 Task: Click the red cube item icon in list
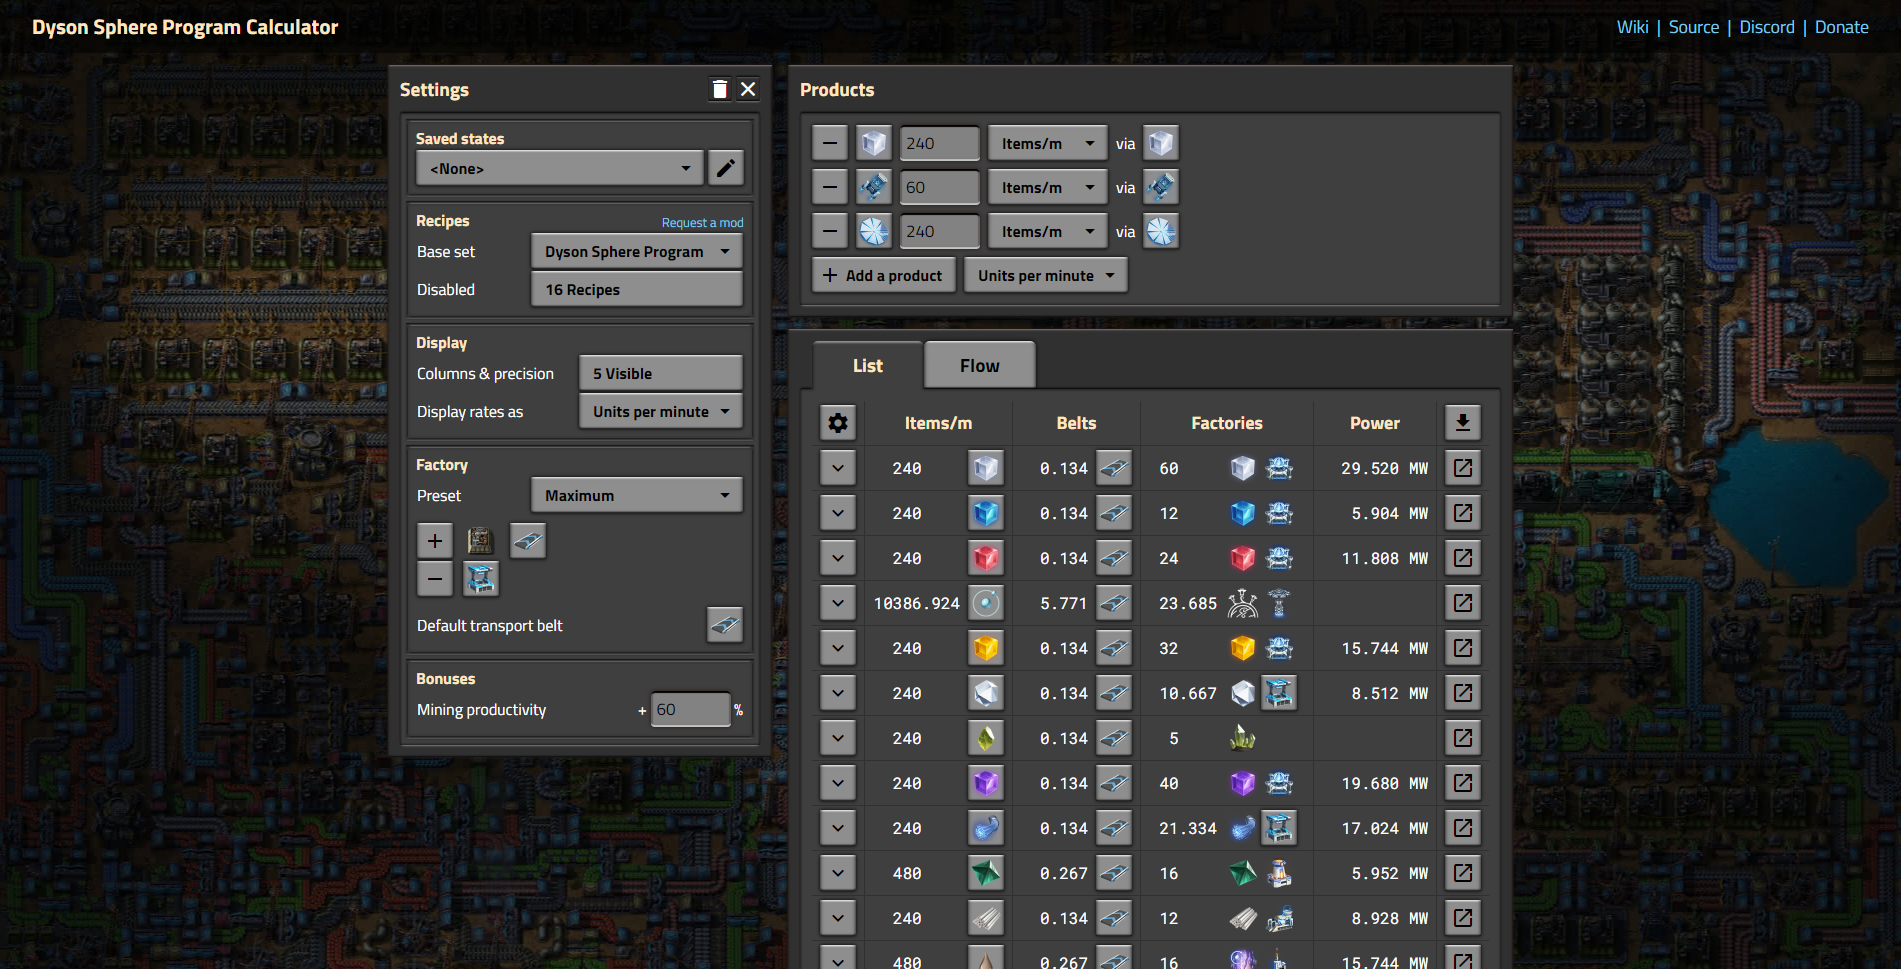(x=986, y=558)
